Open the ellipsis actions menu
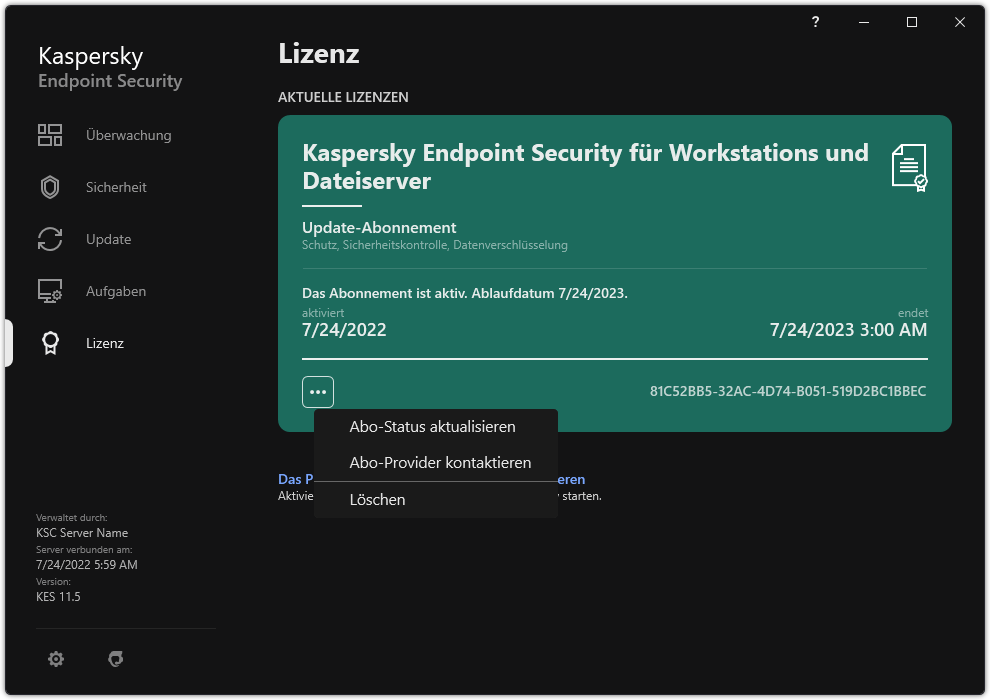990x700 pixels. [x=318, y=391]
